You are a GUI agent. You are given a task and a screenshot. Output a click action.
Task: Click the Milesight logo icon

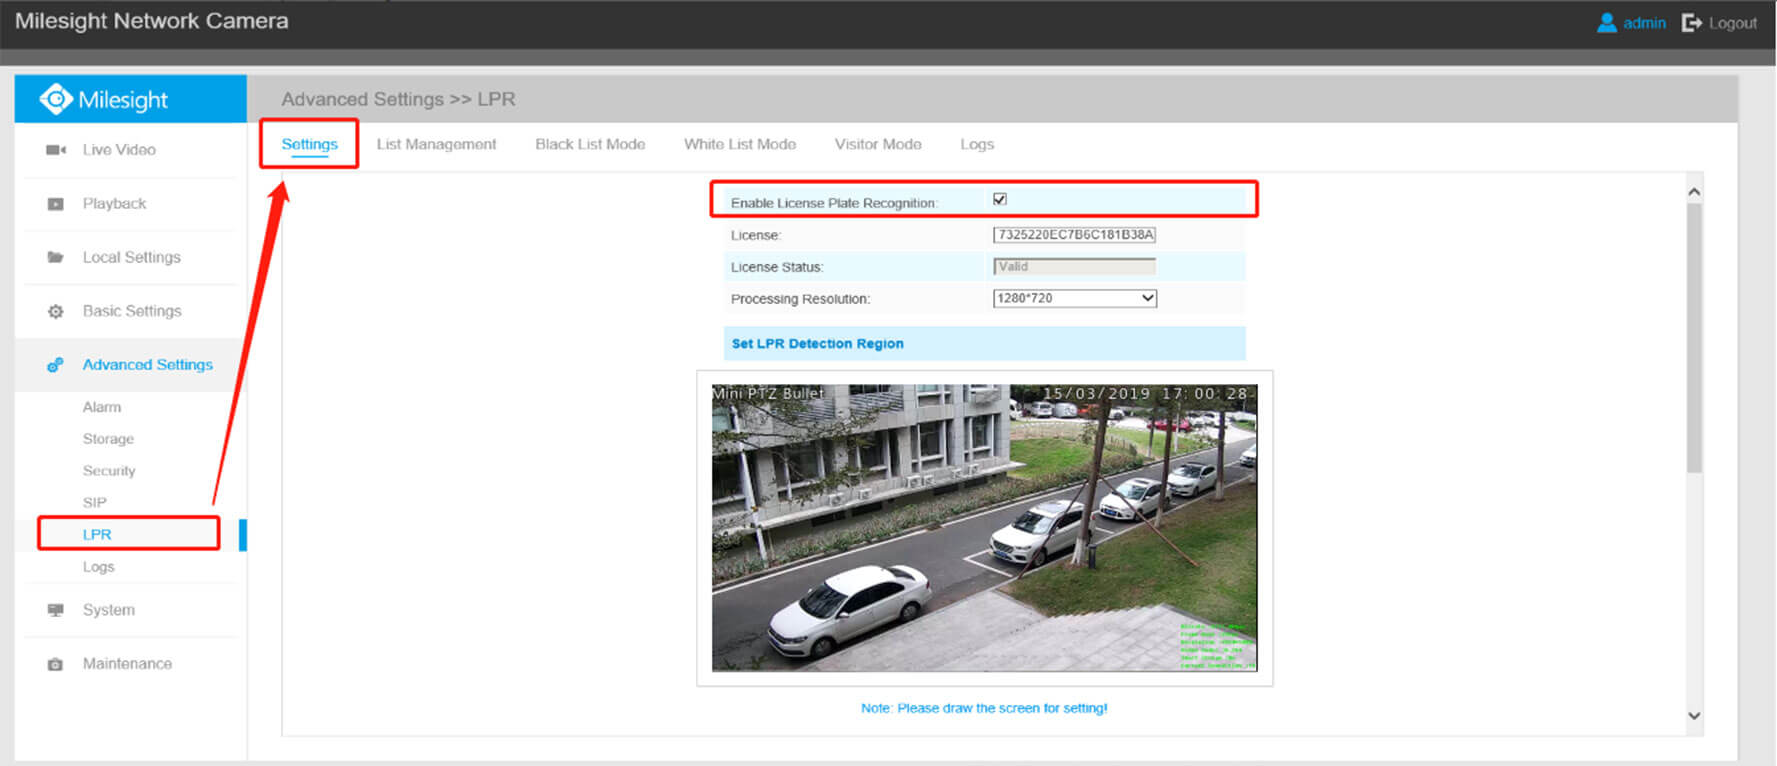pyautogui.click(x=55, y=99)
